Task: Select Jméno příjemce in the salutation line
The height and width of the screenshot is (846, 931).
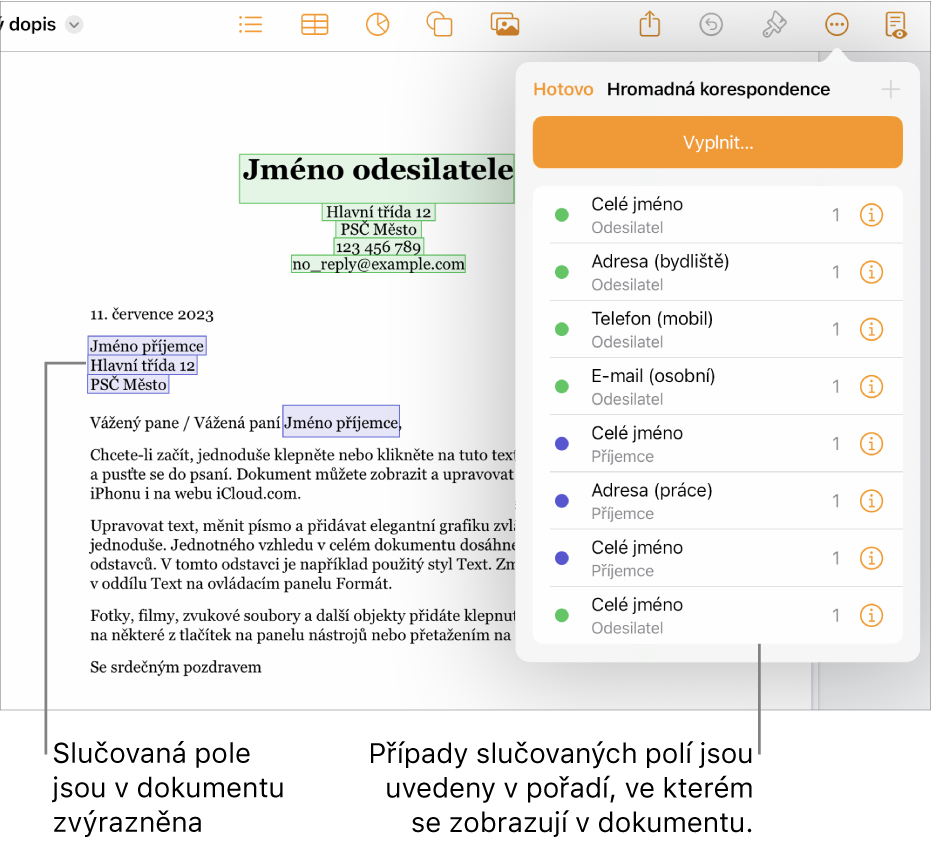Action: 341,422
